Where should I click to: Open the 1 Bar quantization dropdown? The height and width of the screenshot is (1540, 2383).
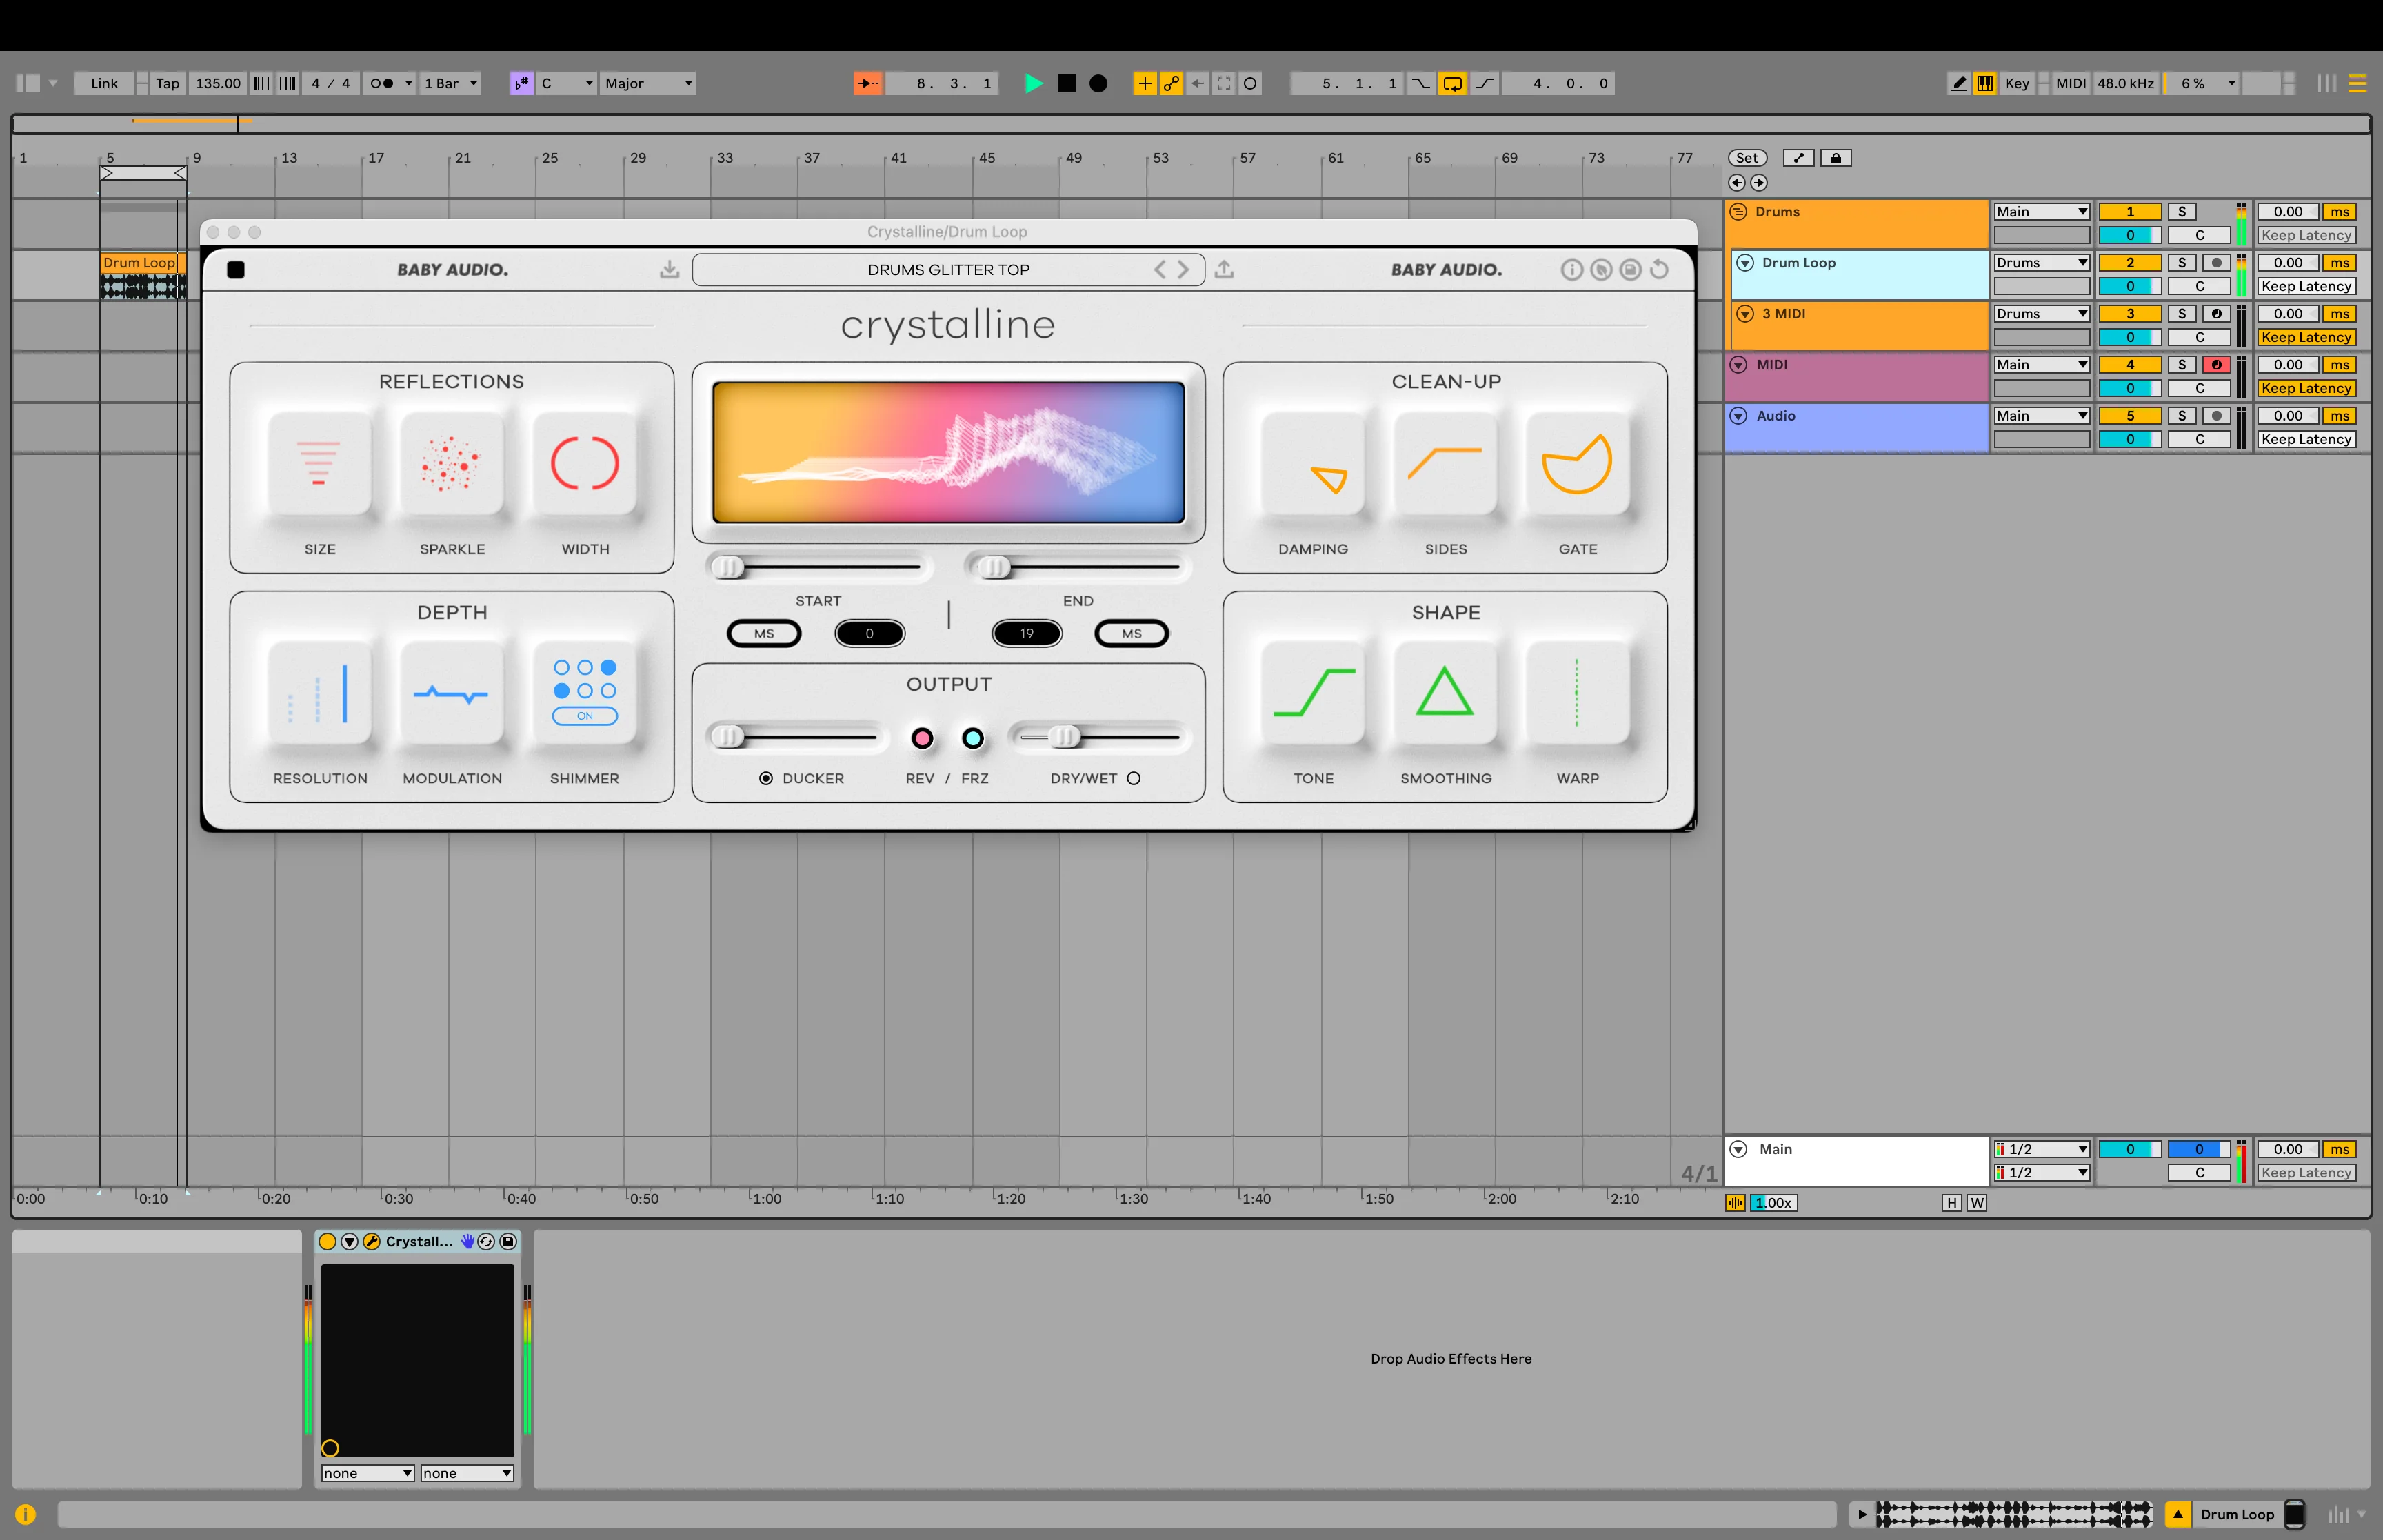coord(451,84)
